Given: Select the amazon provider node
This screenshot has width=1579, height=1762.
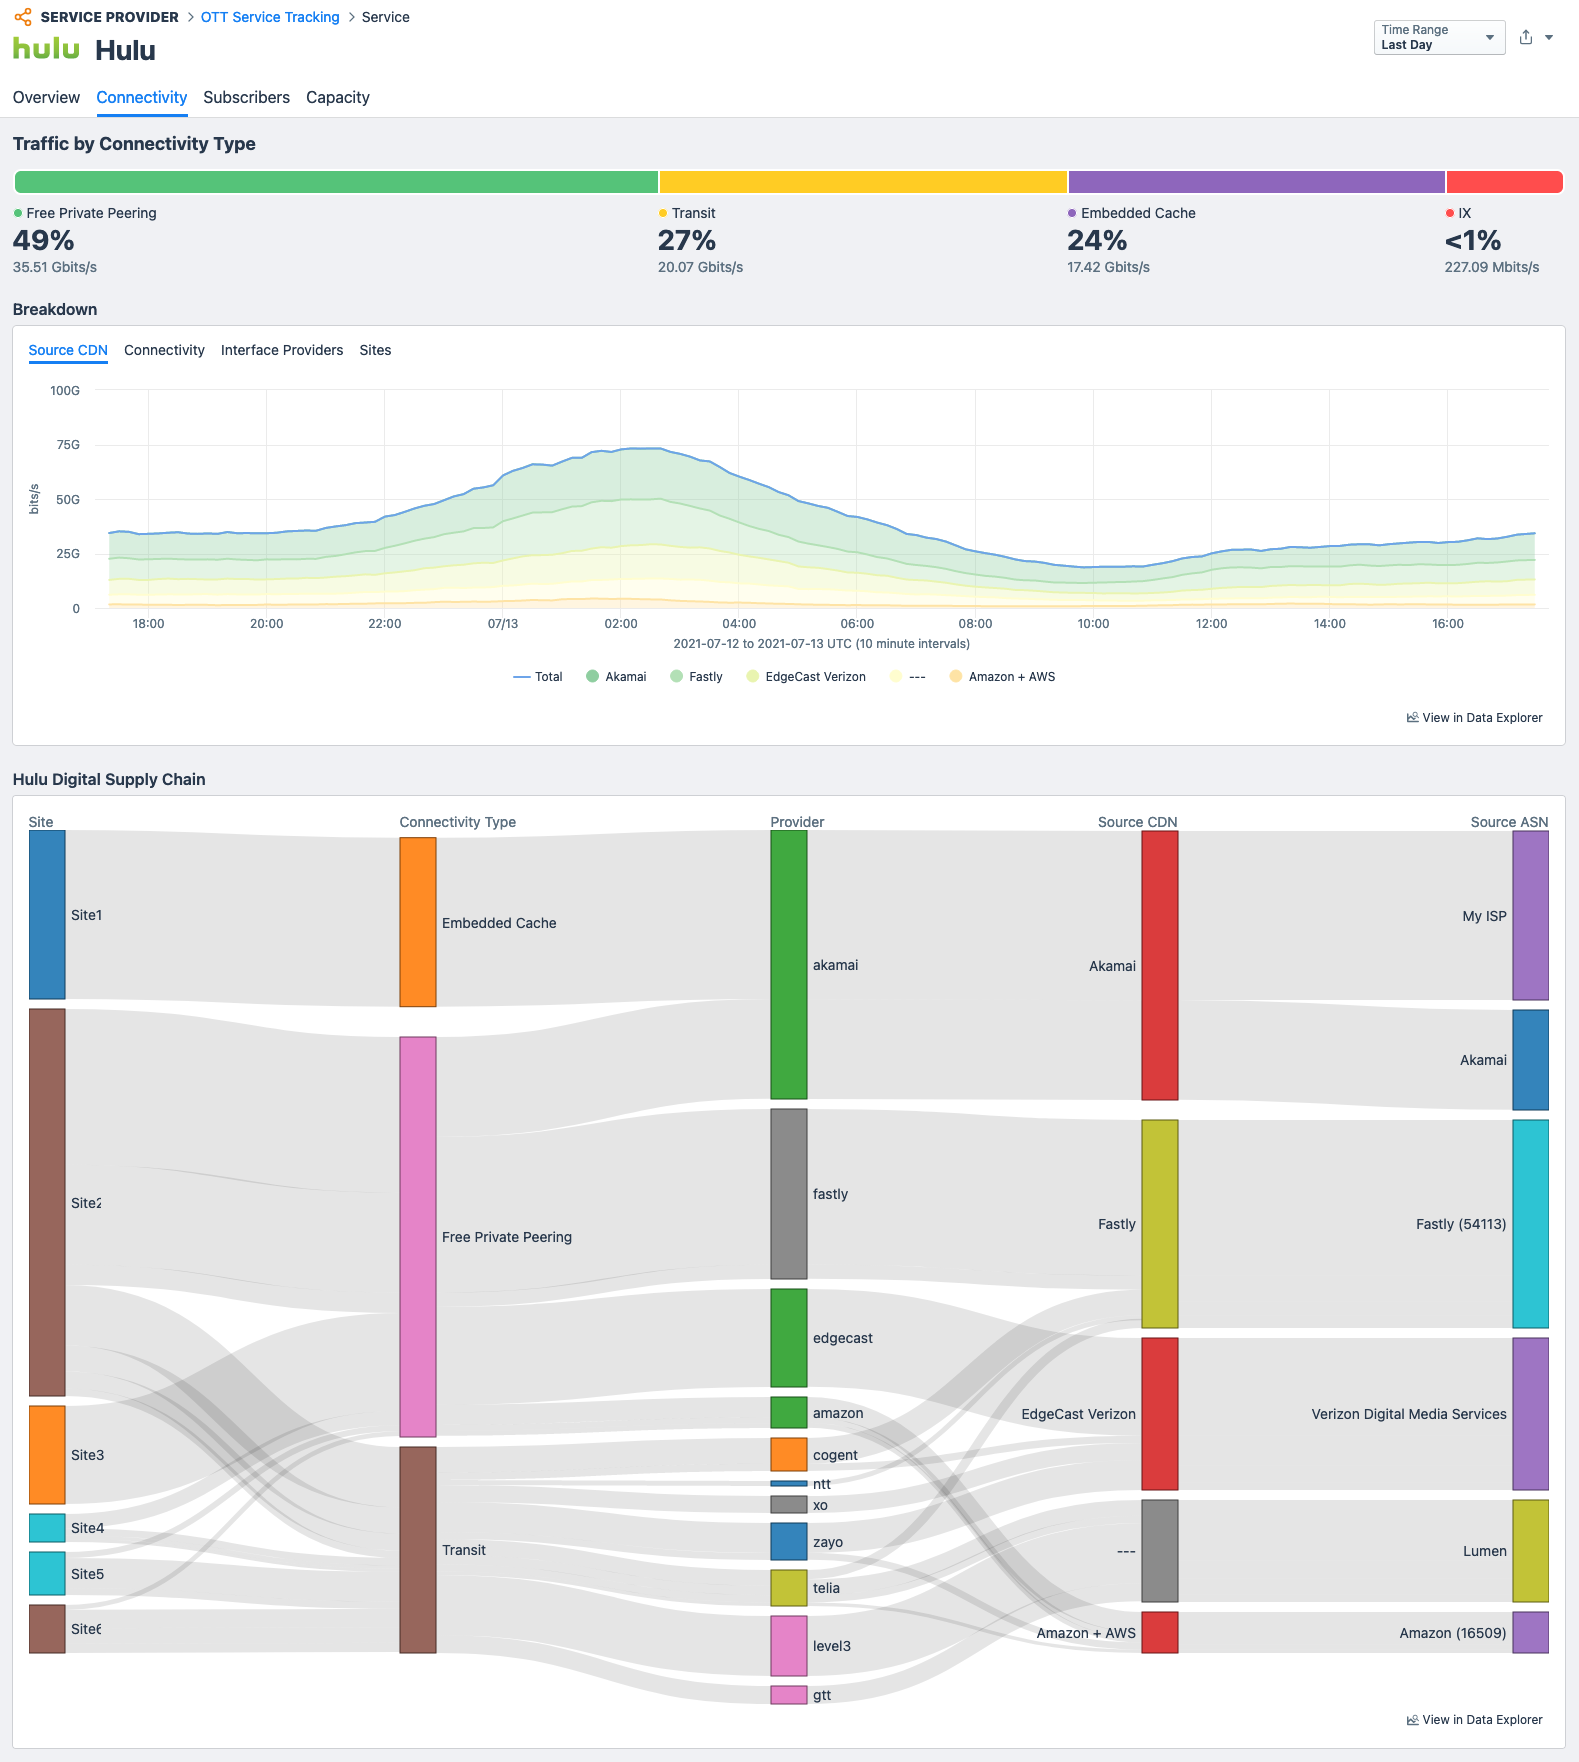Looking at the screenshot, I should tap(789, 1412).
